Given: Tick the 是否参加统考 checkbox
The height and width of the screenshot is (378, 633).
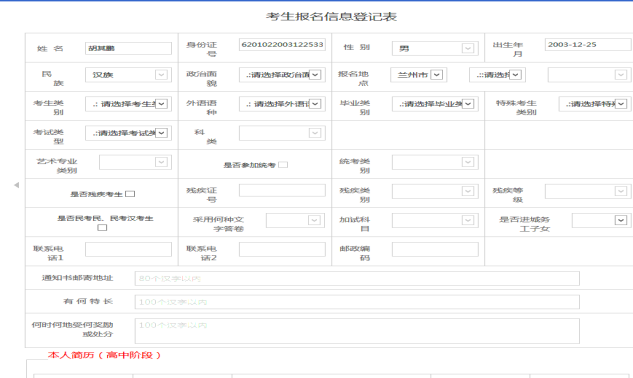Looking at the screenshot, I should (x=283, y=165).
